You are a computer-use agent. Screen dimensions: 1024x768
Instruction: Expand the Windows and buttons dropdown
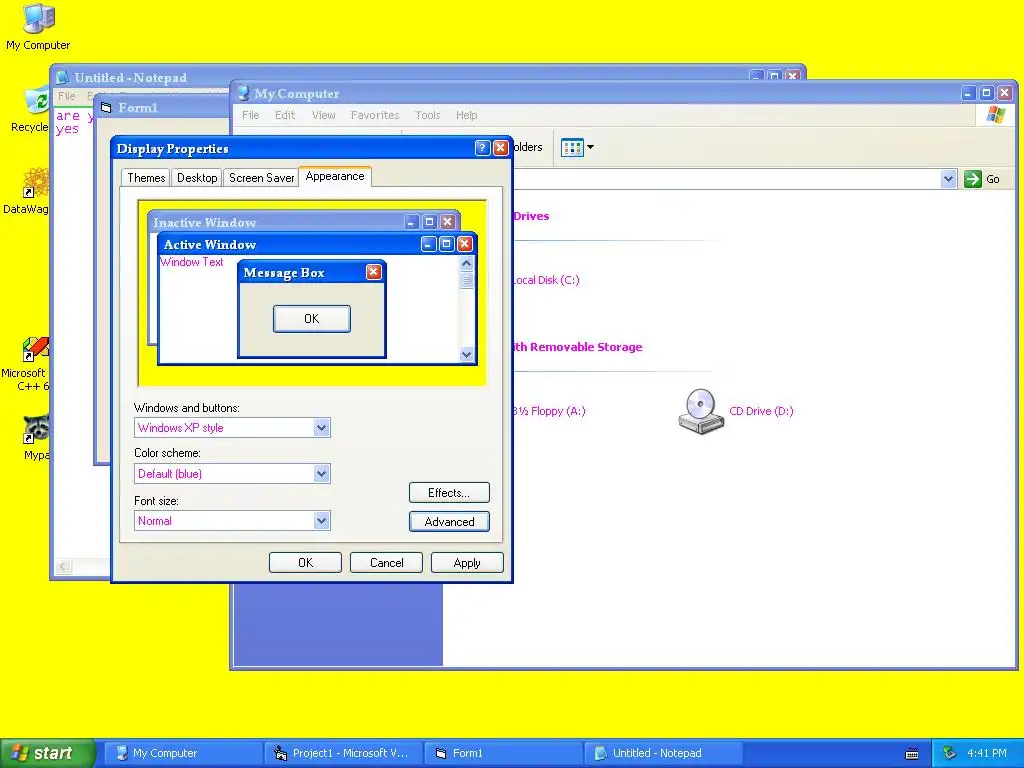coord(321,428)
